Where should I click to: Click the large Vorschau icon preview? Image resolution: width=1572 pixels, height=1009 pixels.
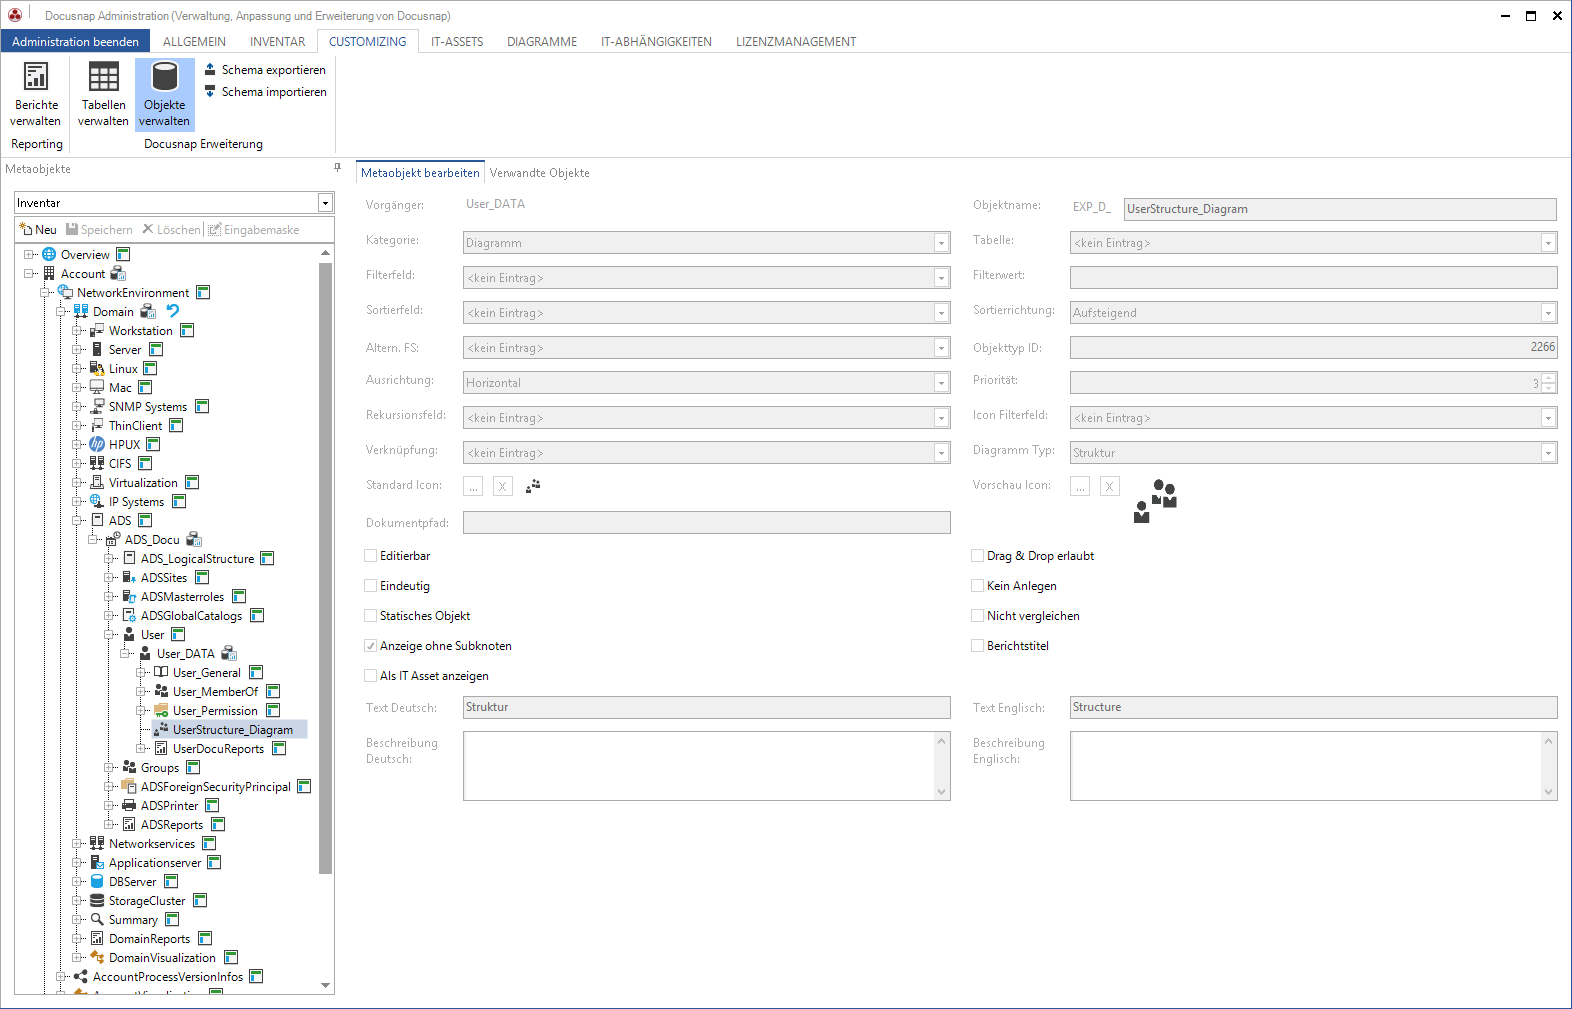(x=1156, y=501)
